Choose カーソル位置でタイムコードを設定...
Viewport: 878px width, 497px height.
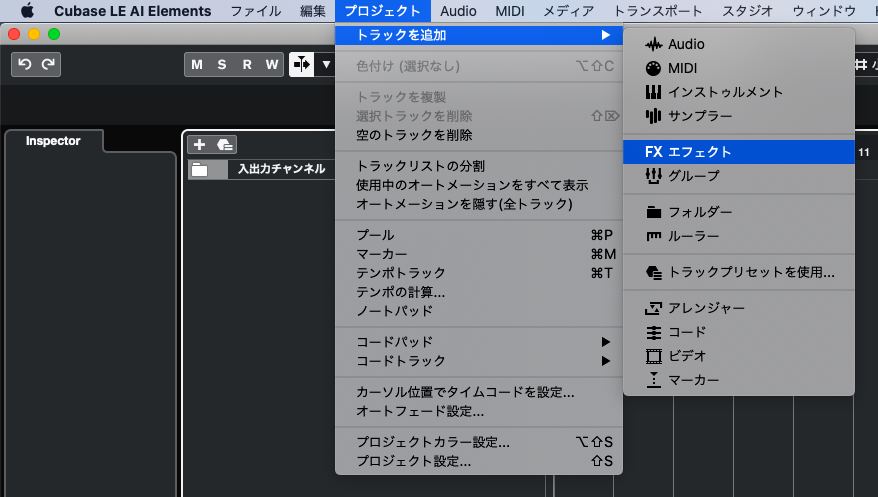click(479, 392)
